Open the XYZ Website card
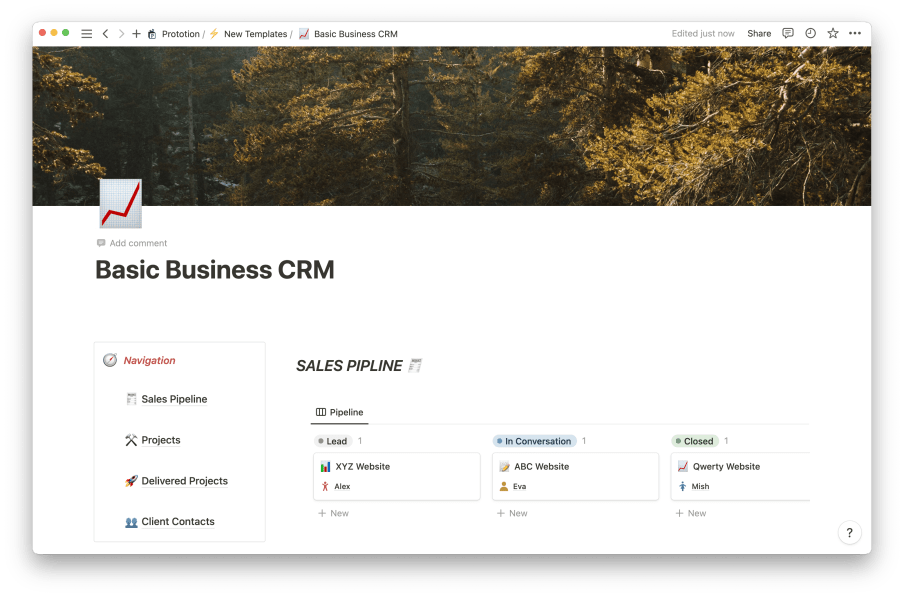The image size is (904, 597). pos(397,476)
